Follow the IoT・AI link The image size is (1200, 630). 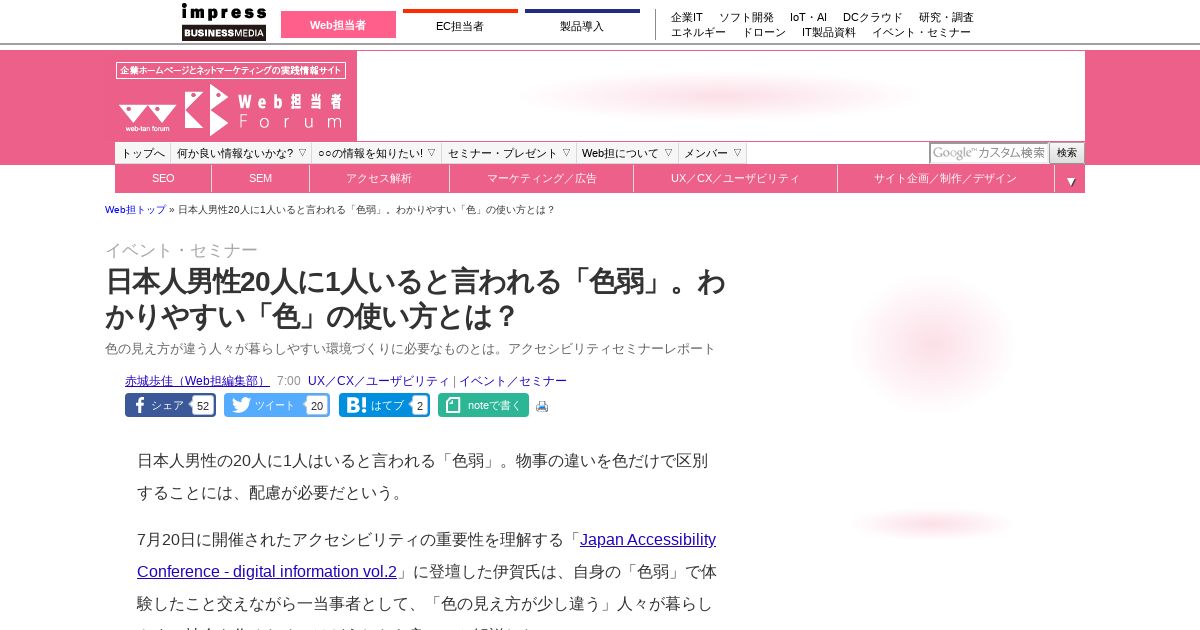click(808, 17)
